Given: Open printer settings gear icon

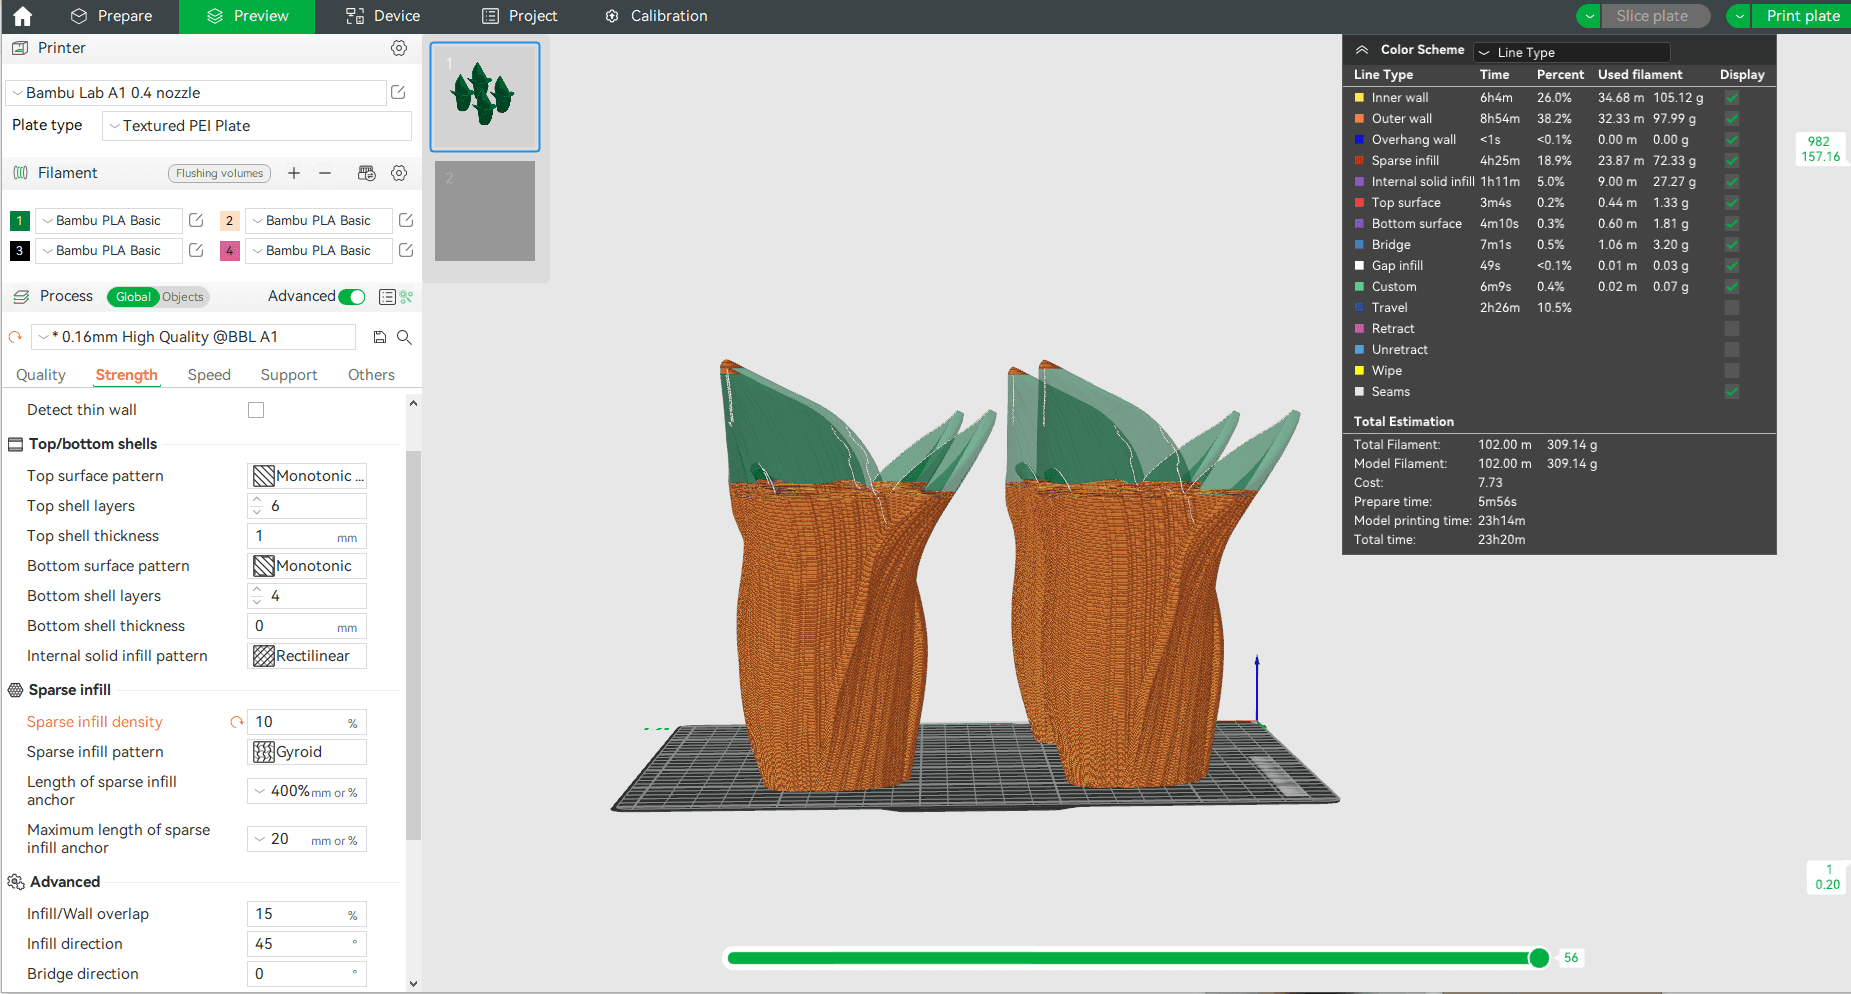Looking at the screenshot, I should click(399, 48).
